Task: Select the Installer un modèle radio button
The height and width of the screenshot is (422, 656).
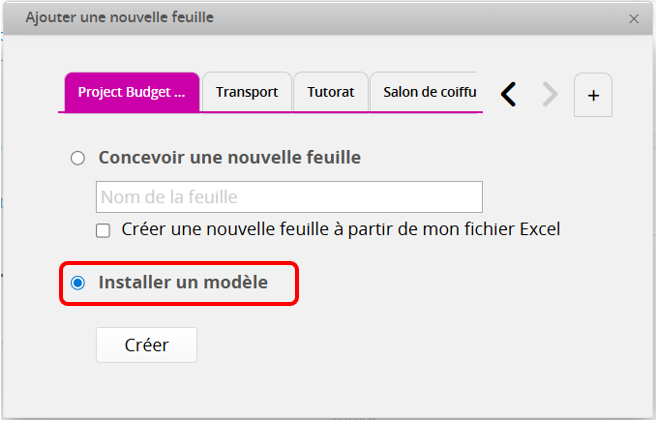Action: click(78, 283)
